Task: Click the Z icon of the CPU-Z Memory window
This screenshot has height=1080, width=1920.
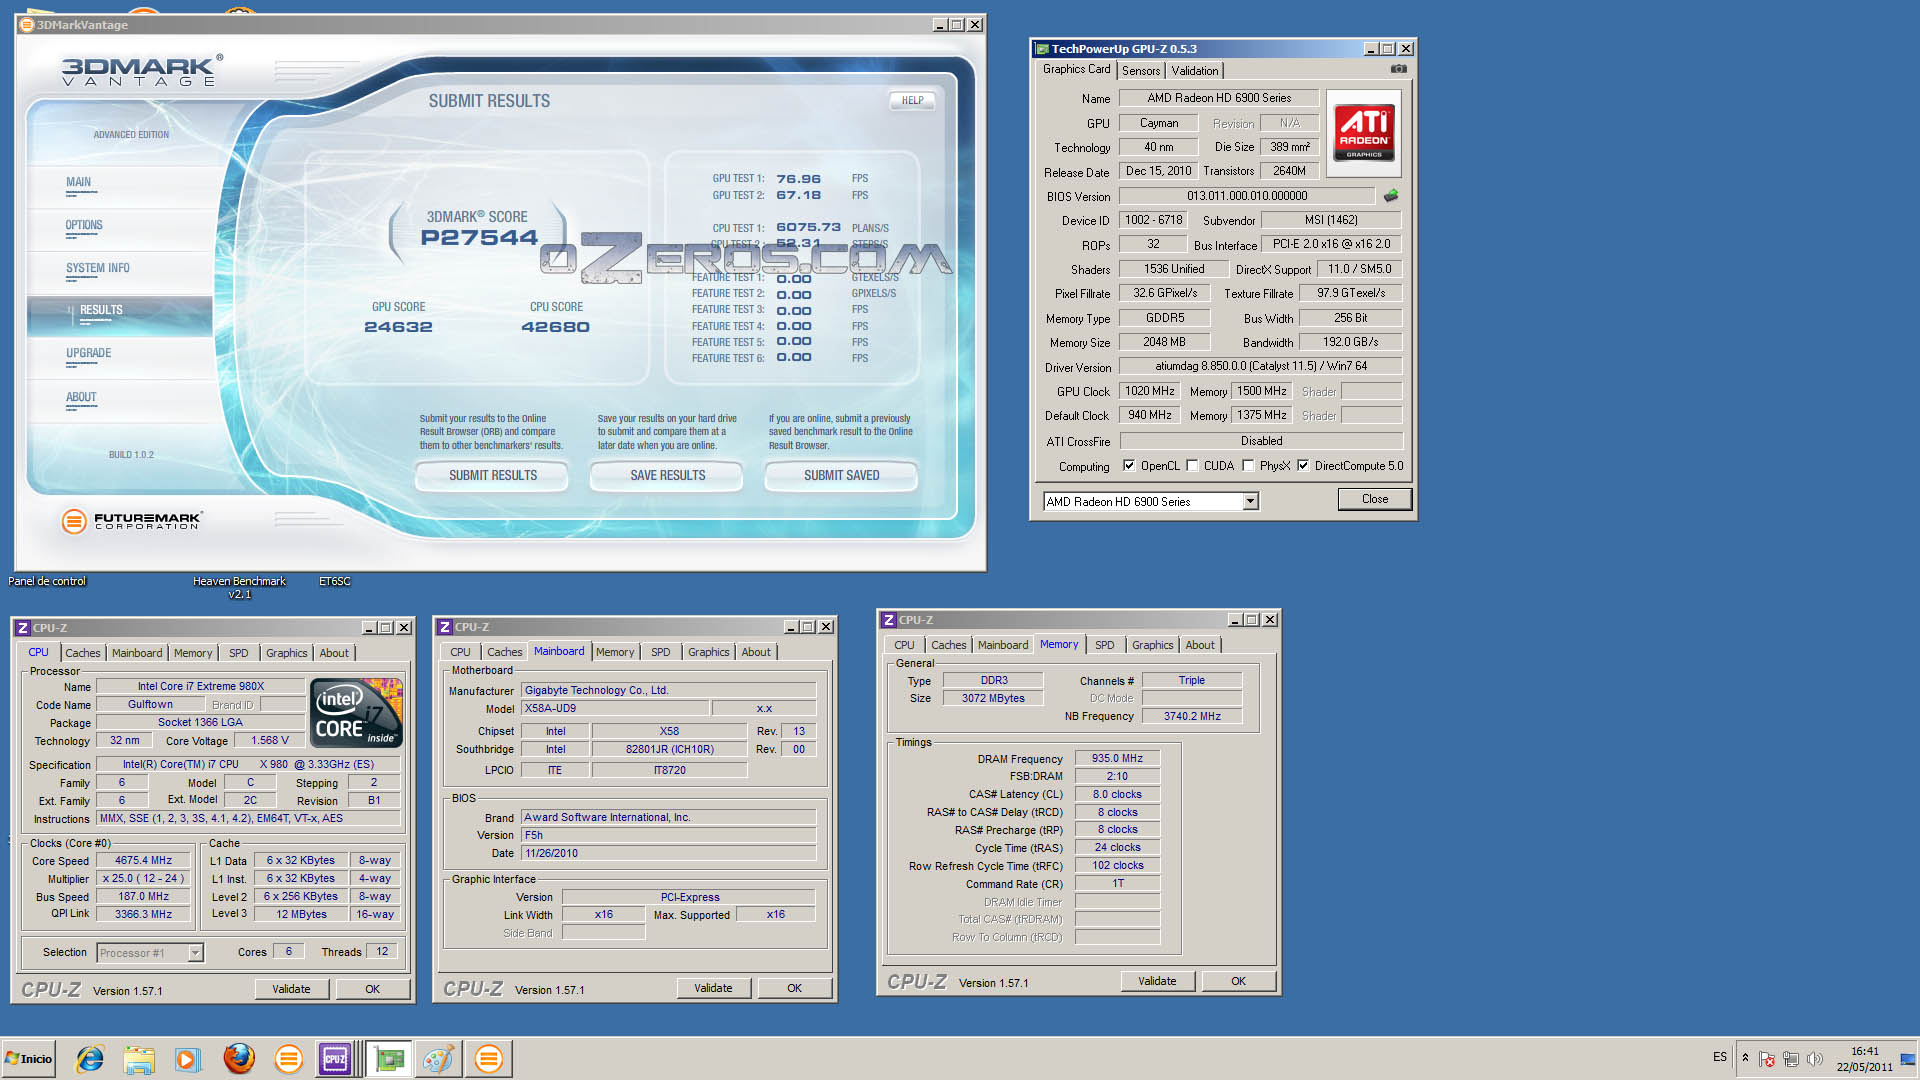Action: [888, 620]
